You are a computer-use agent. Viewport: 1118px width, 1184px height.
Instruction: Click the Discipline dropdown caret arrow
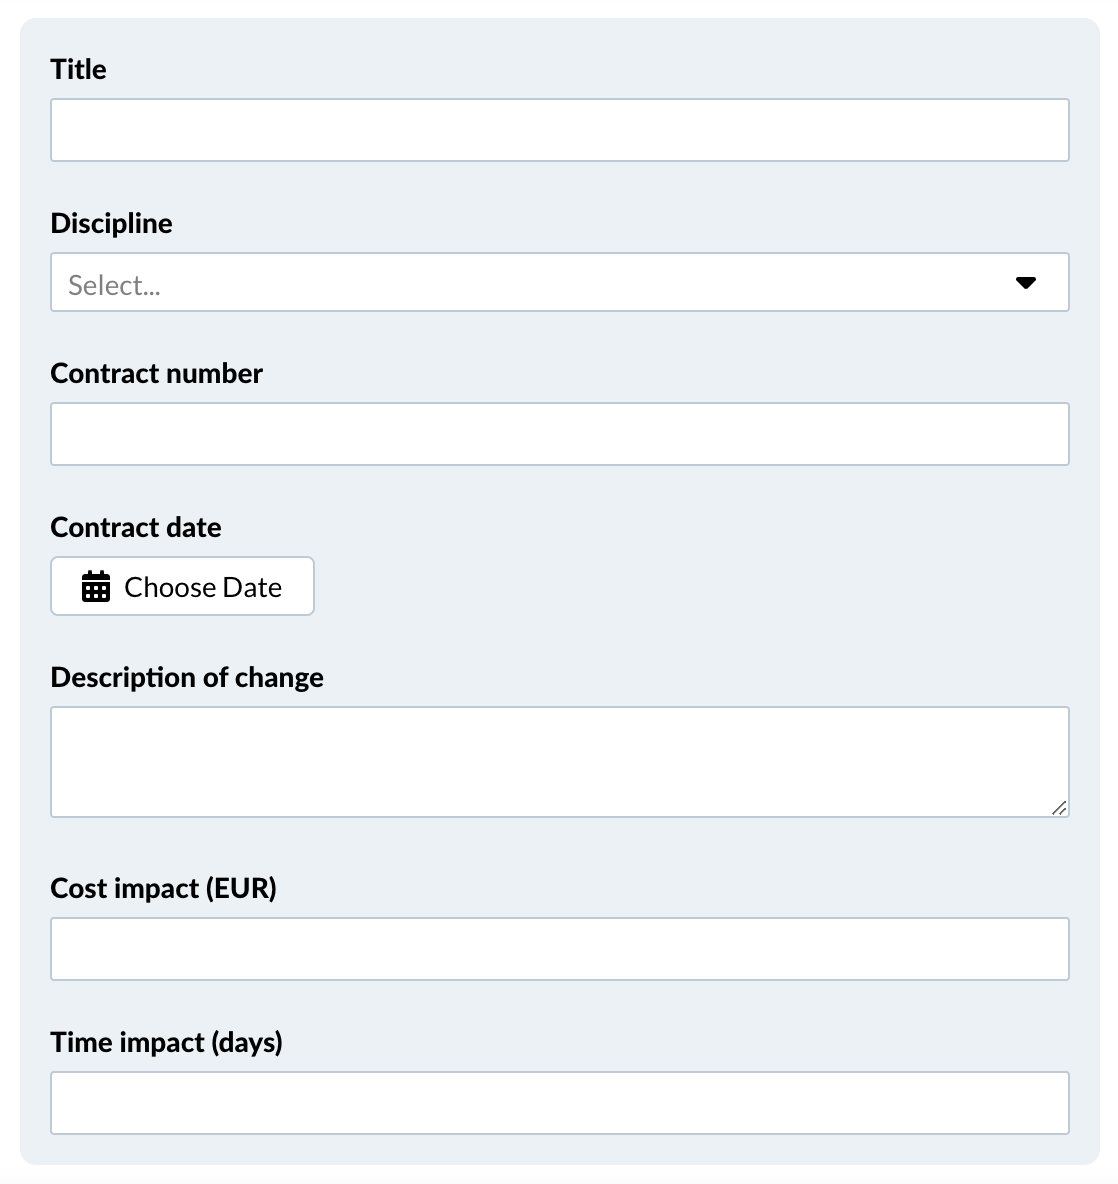pos(1025,283)
